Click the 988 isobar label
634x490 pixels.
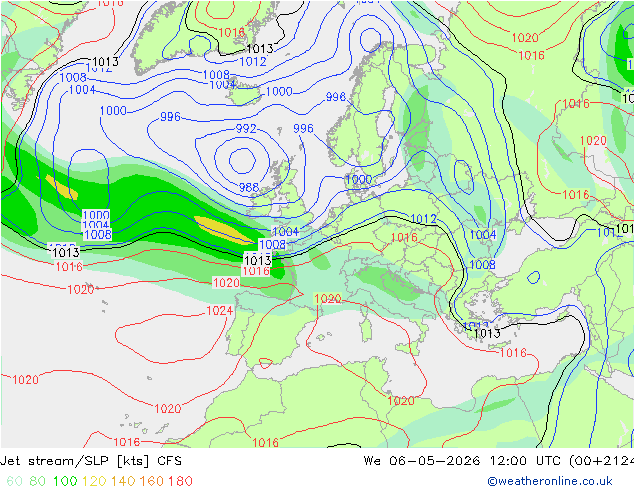pos(249,188)
